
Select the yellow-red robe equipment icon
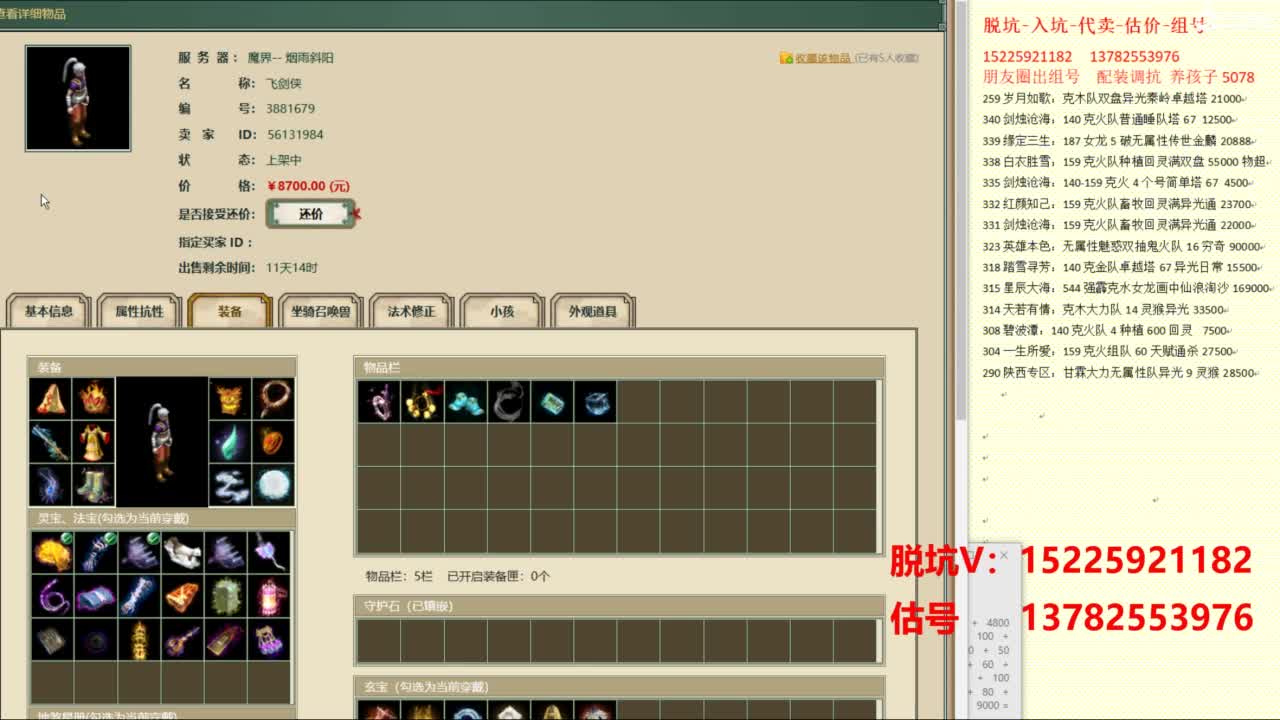(93, 441)
